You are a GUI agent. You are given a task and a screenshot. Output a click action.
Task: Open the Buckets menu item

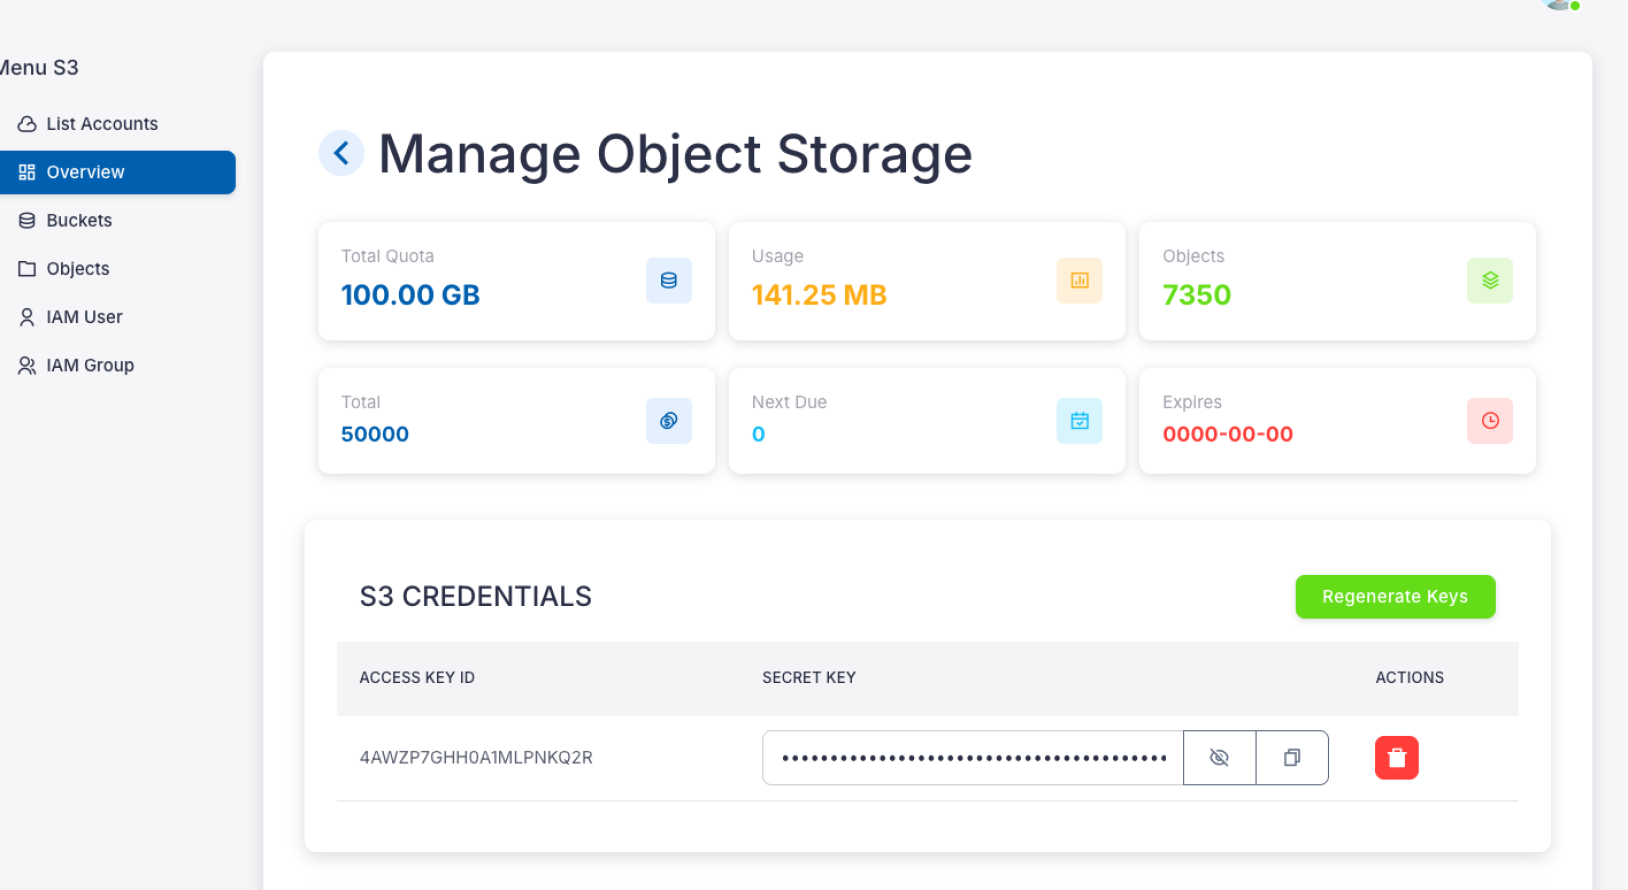click(x=118, y=220)
